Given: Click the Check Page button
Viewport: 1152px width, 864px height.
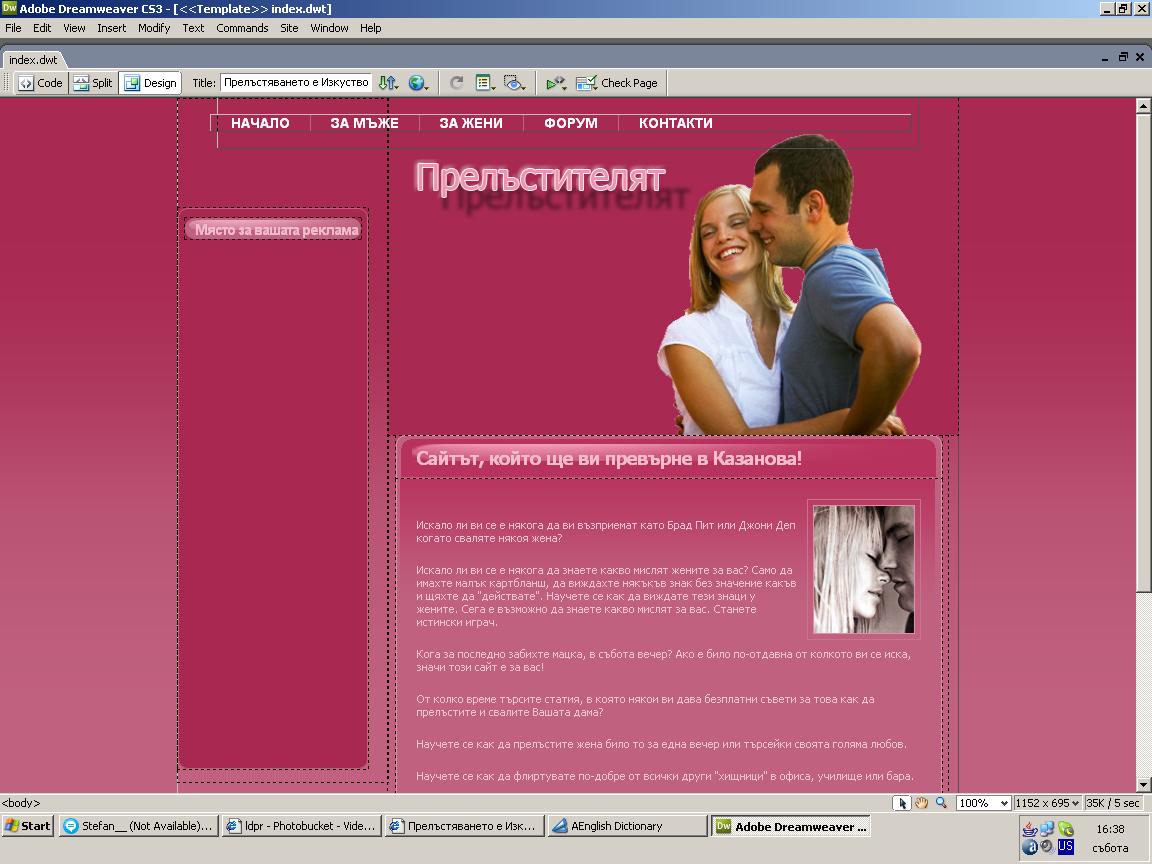Looking at the screenshot, I should click(617, 83).
